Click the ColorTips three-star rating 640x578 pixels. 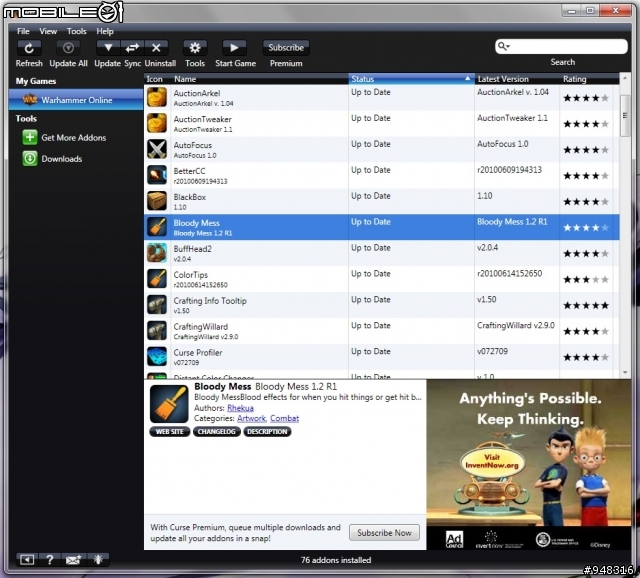(x=586, y=280)
